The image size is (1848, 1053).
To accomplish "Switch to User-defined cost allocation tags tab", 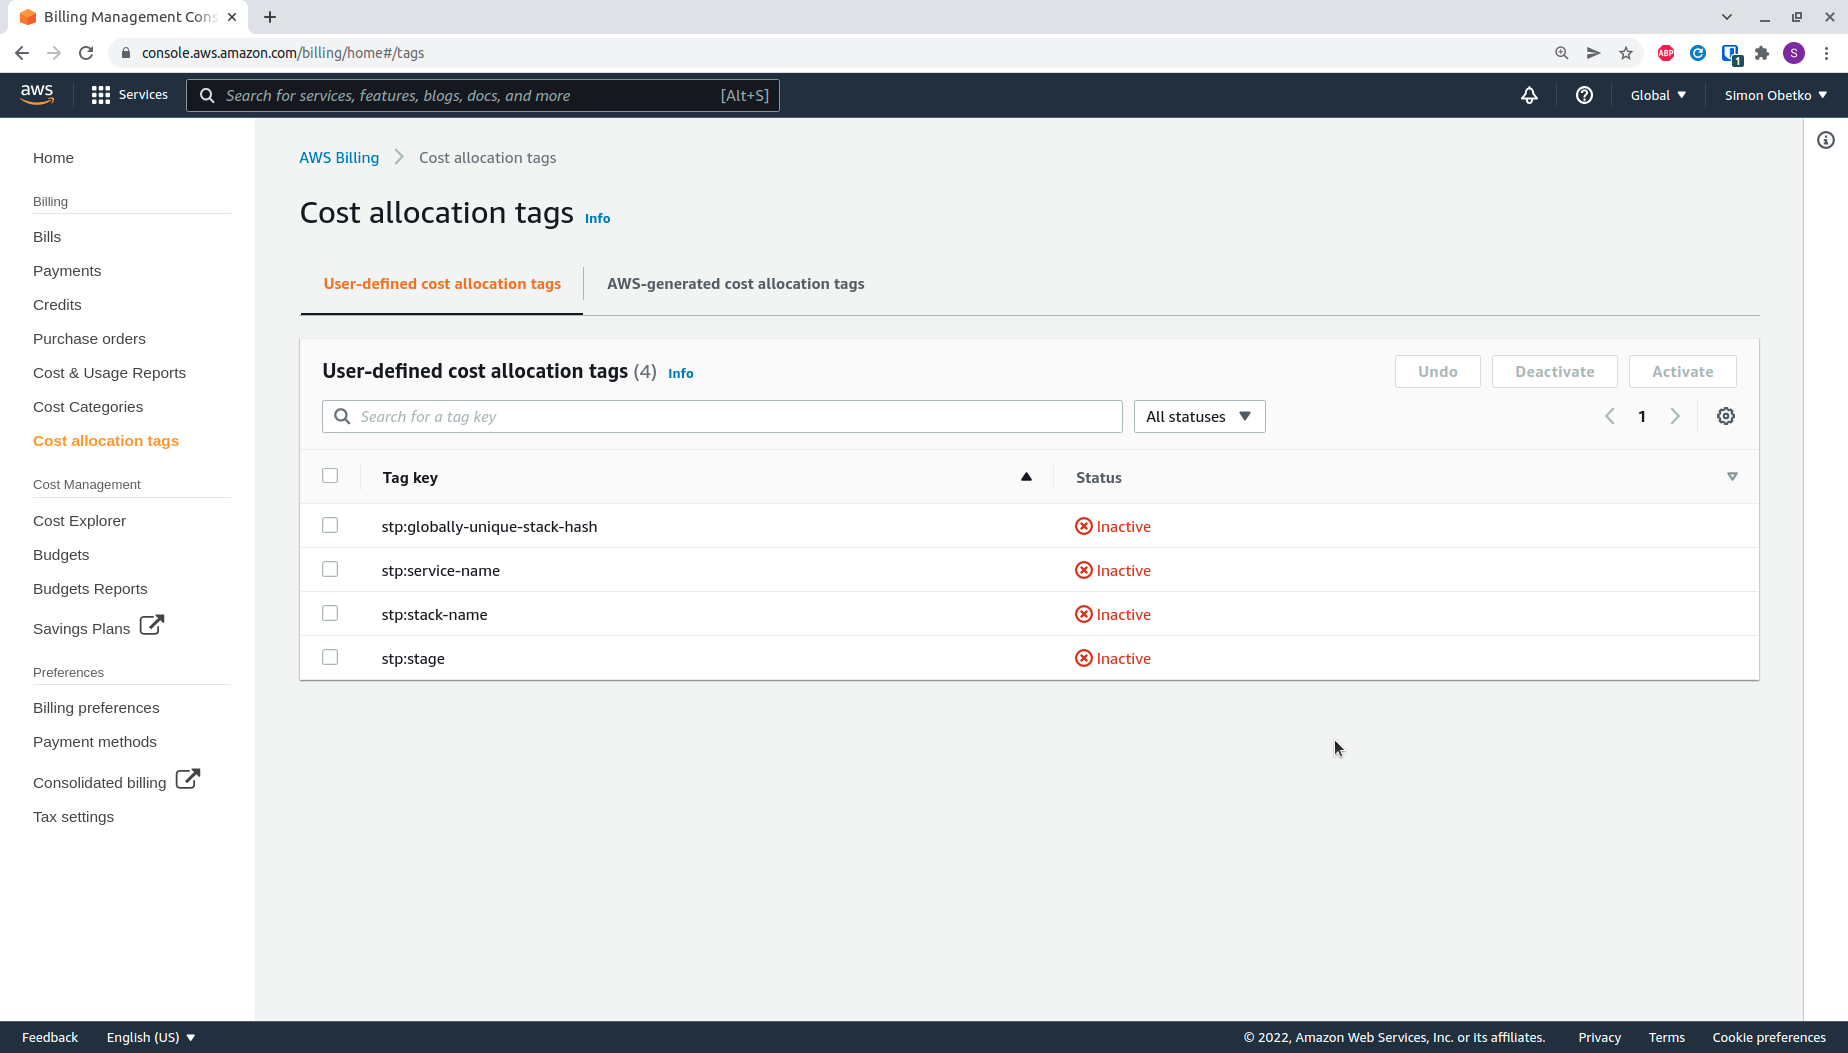I will tap(442, 284).
